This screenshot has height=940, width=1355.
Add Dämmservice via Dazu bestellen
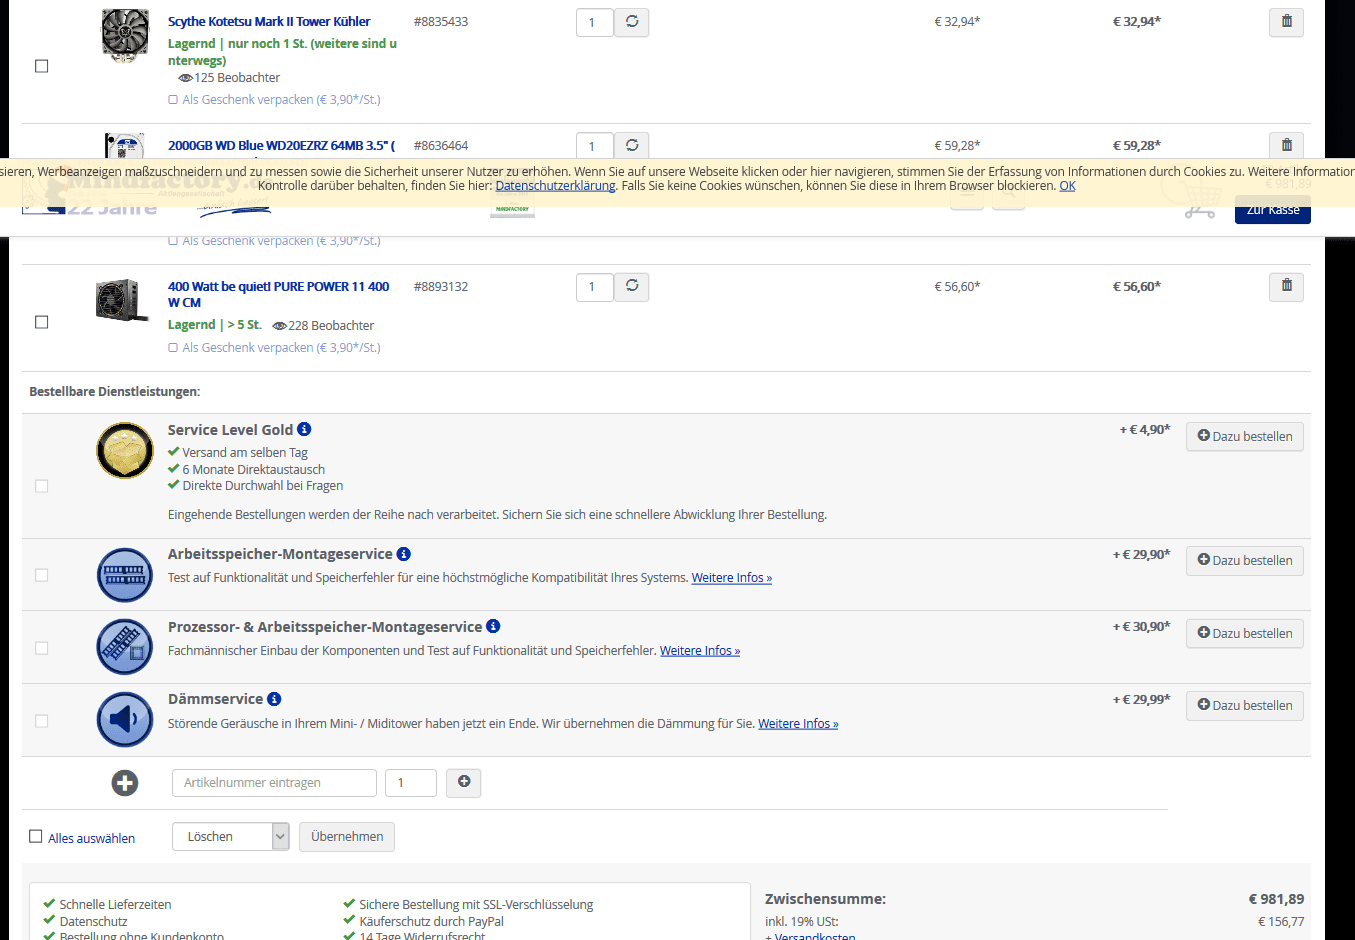[1245, 705]
